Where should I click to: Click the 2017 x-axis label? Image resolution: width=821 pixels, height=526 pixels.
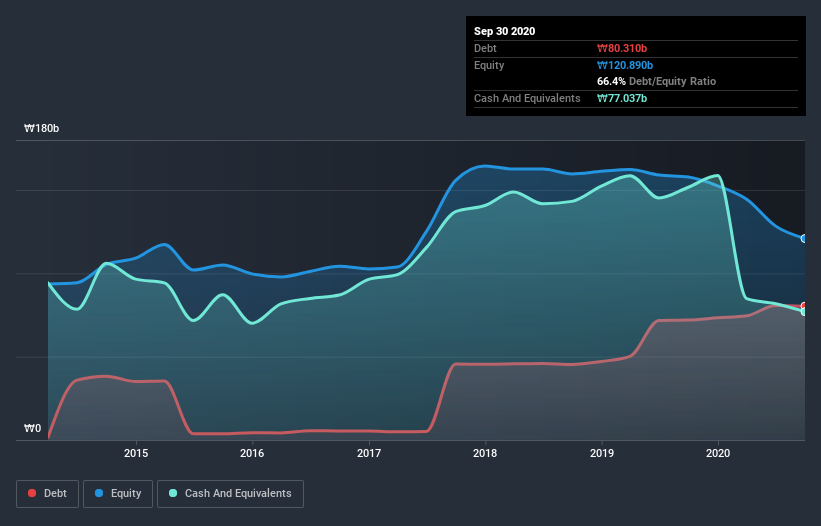[369, 453]
